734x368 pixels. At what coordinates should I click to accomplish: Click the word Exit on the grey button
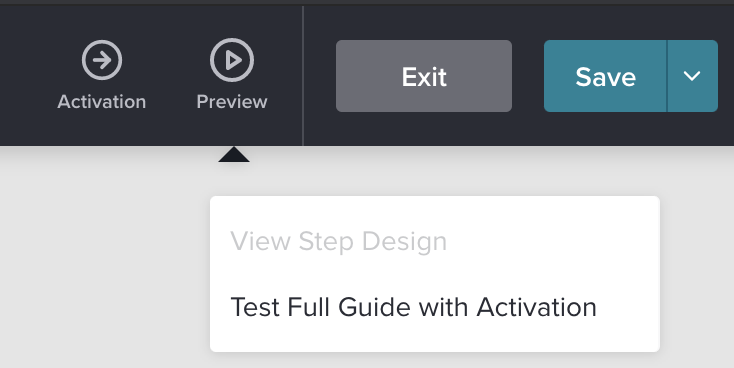click(424, 76)
